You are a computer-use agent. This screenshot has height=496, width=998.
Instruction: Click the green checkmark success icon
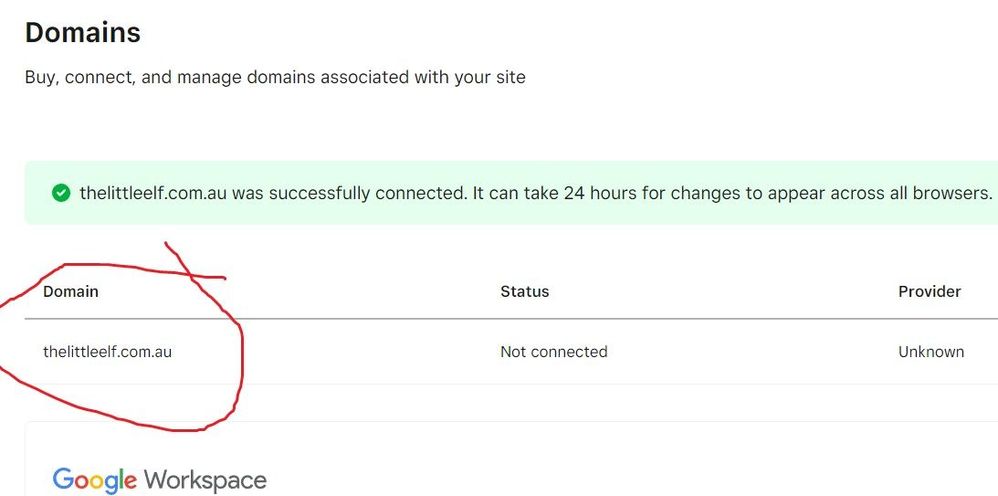tap(61, 193)
